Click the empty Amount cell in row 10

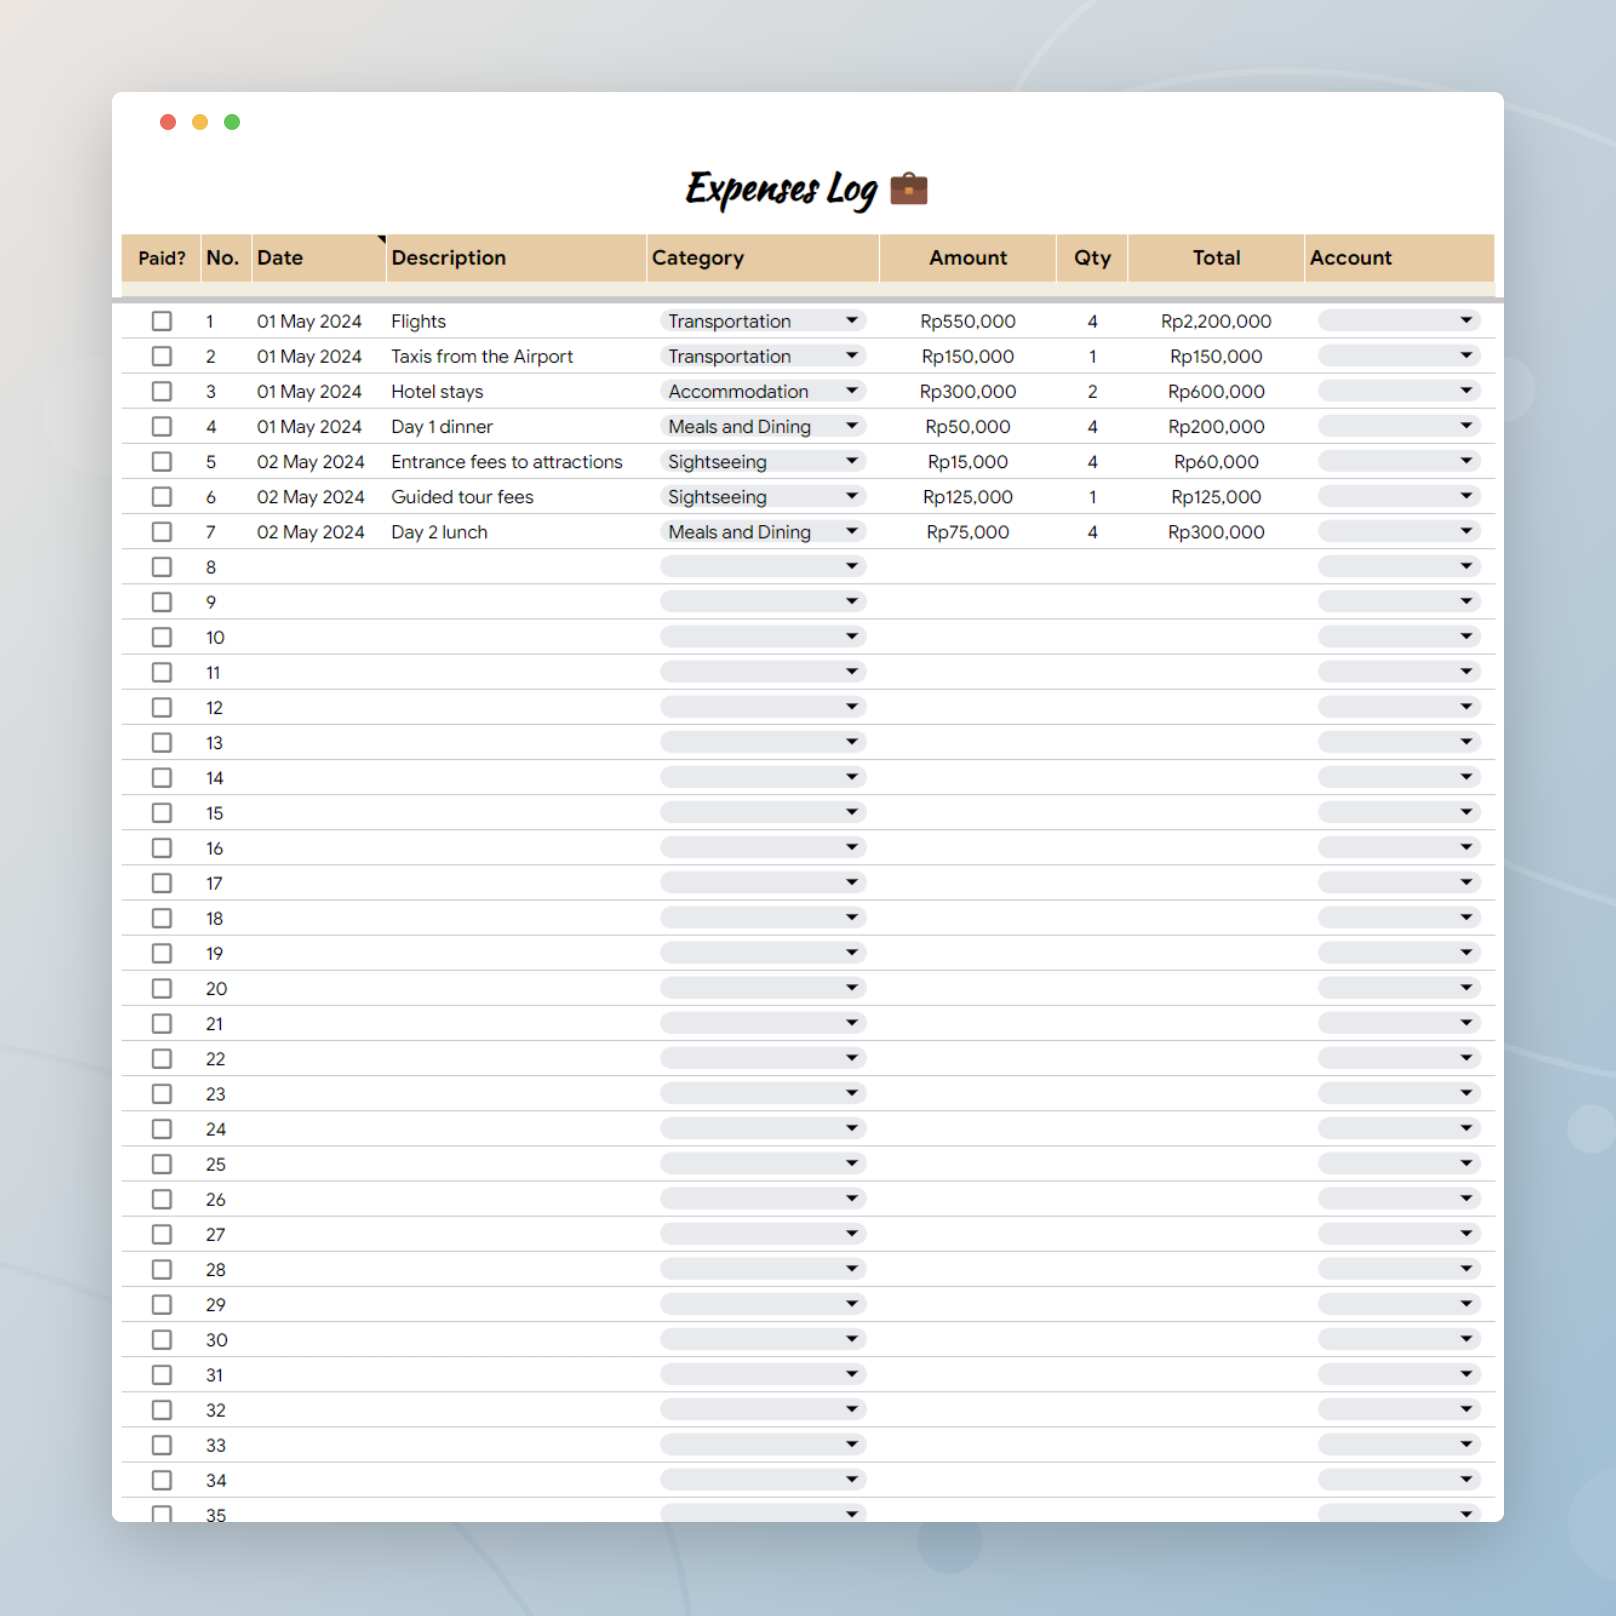point(968,637)
